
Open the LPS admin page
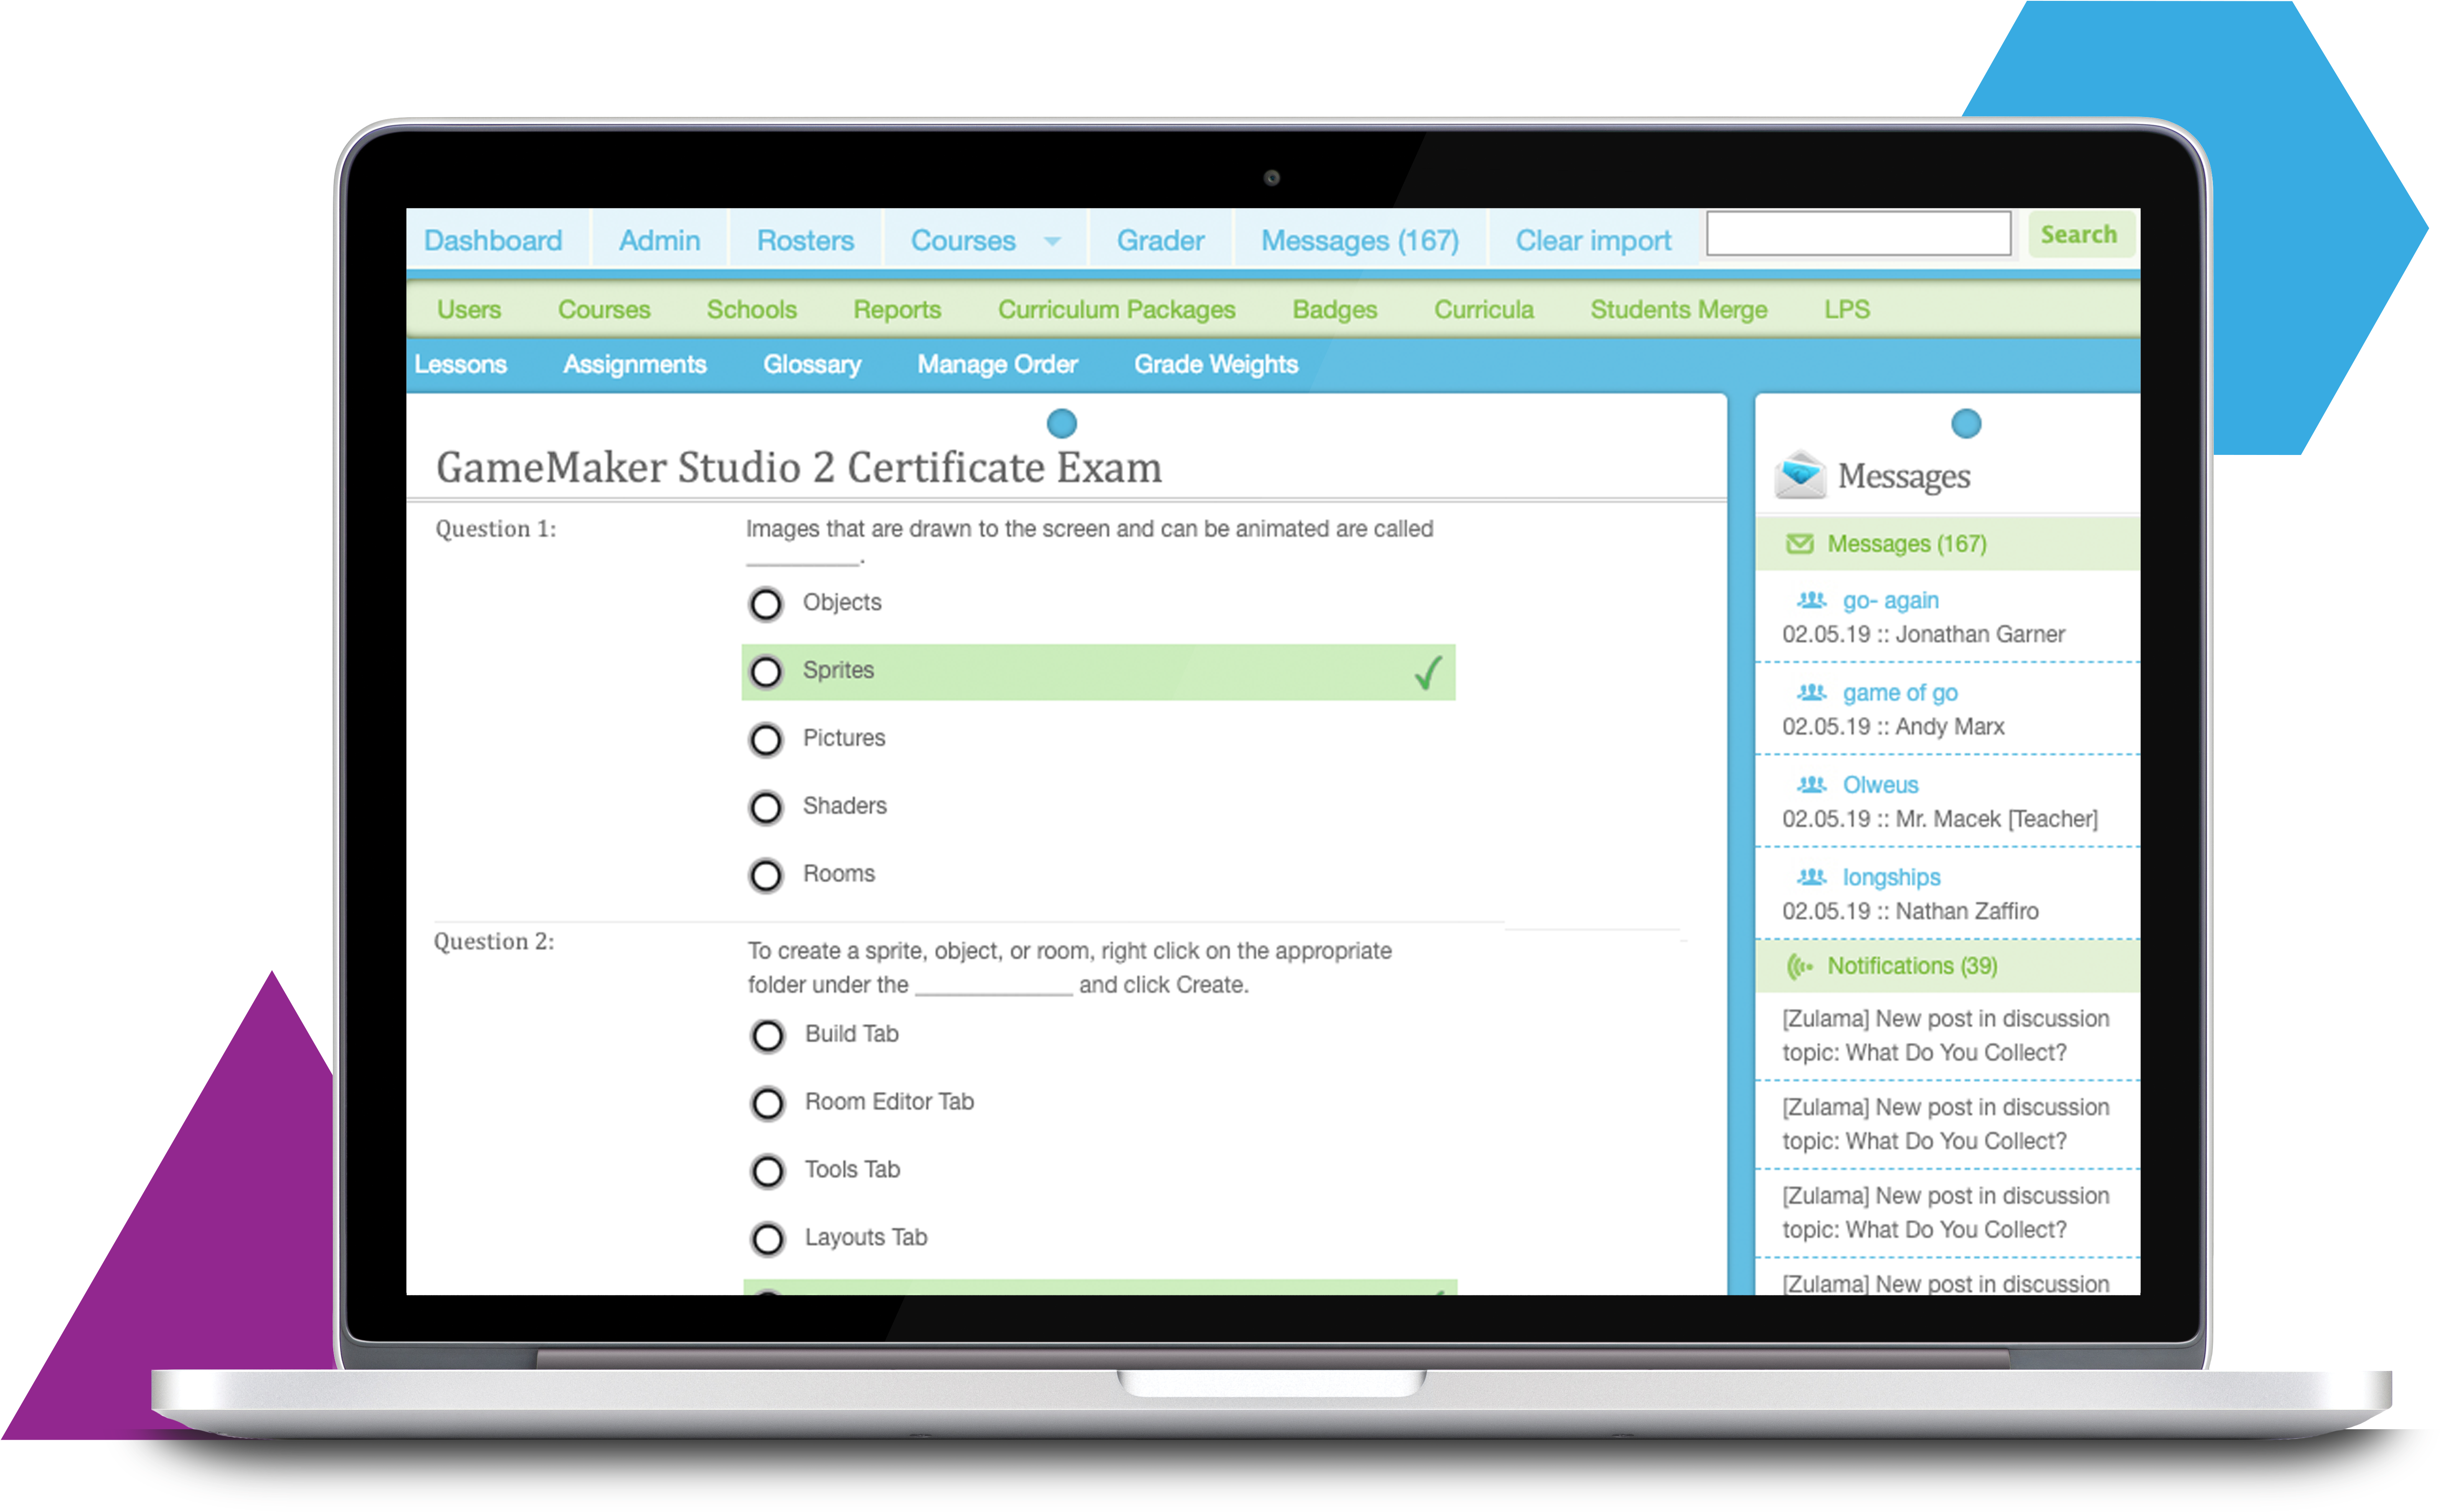click(x=1847, y=309)
